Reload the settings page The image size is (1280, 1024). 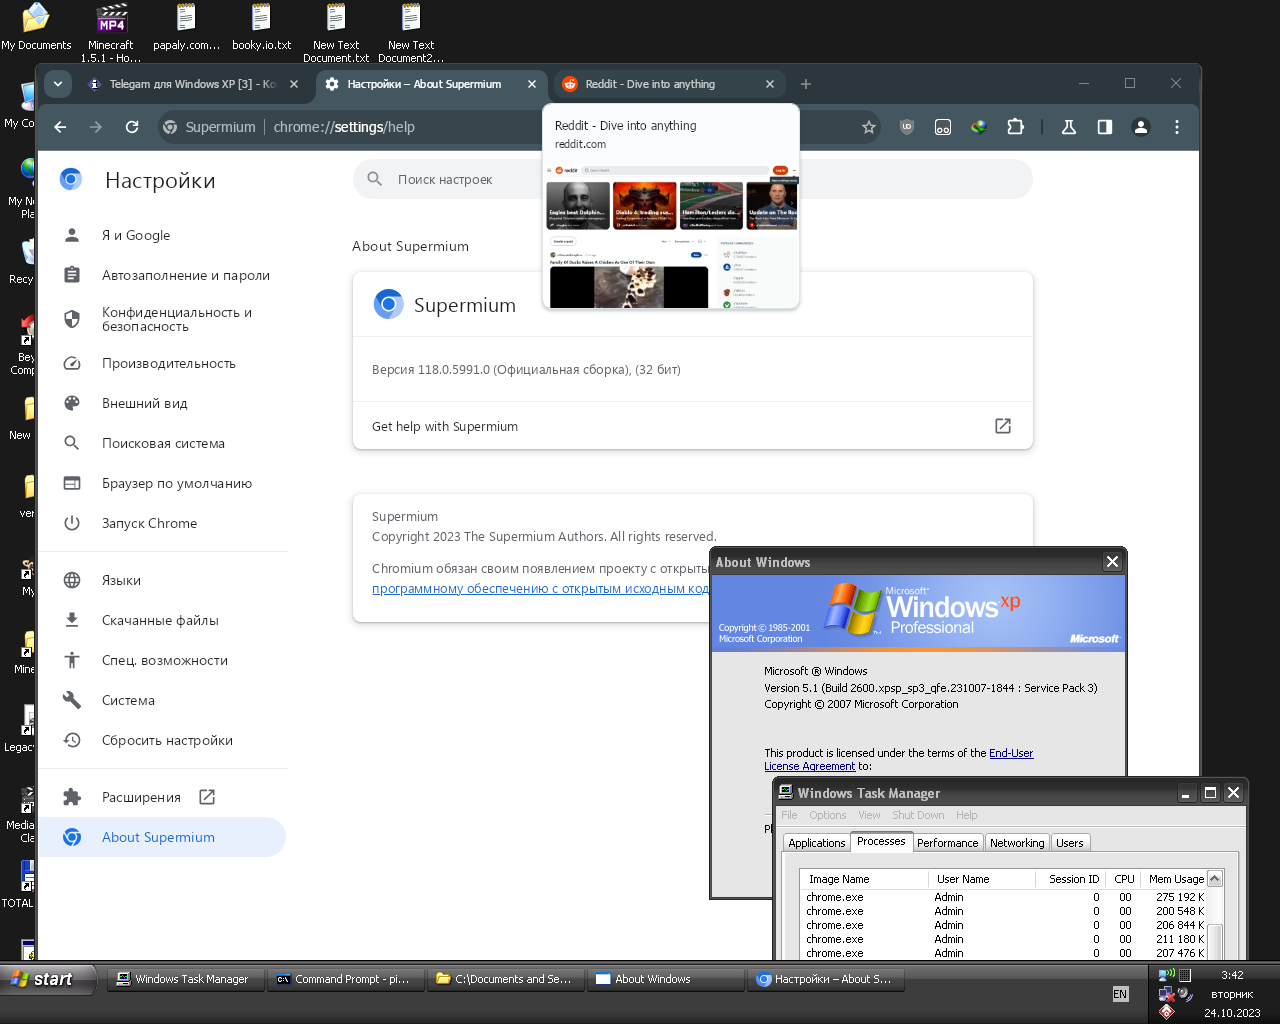tap(132, 127)
